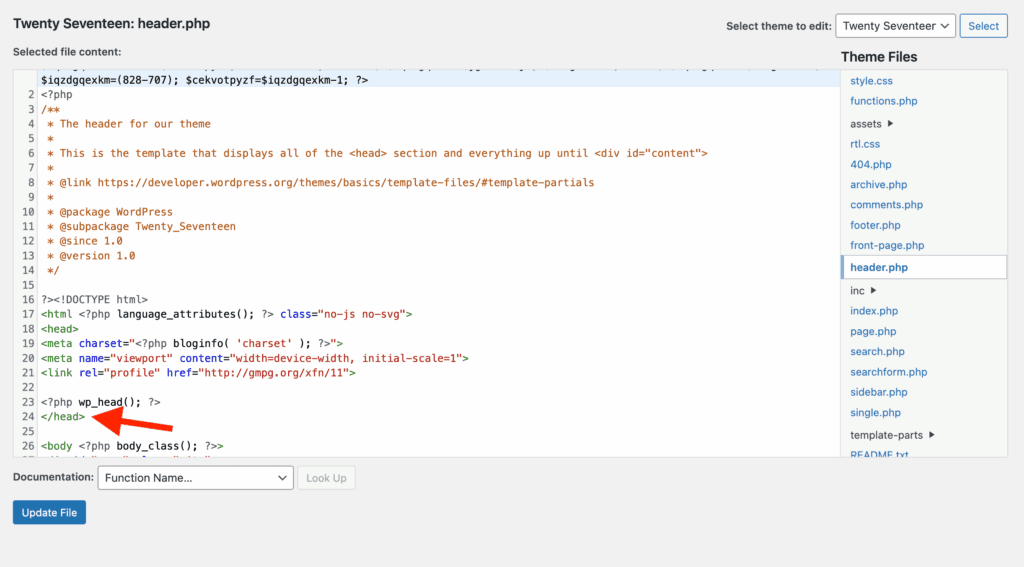This screenshot has width=1024, height=567.
Task: Open style.css in Theme Files
Action: point(871,81)
